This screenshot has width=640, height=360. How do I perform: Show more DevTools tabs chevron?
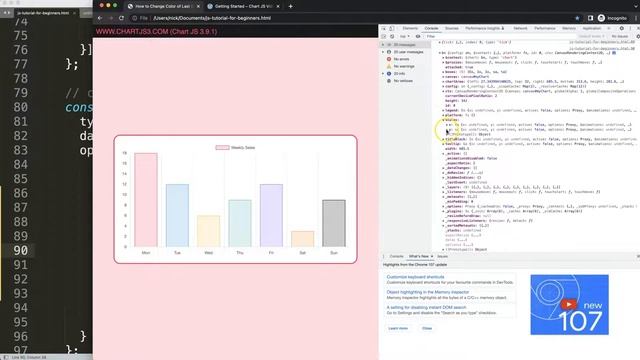(x=609, y=28)
